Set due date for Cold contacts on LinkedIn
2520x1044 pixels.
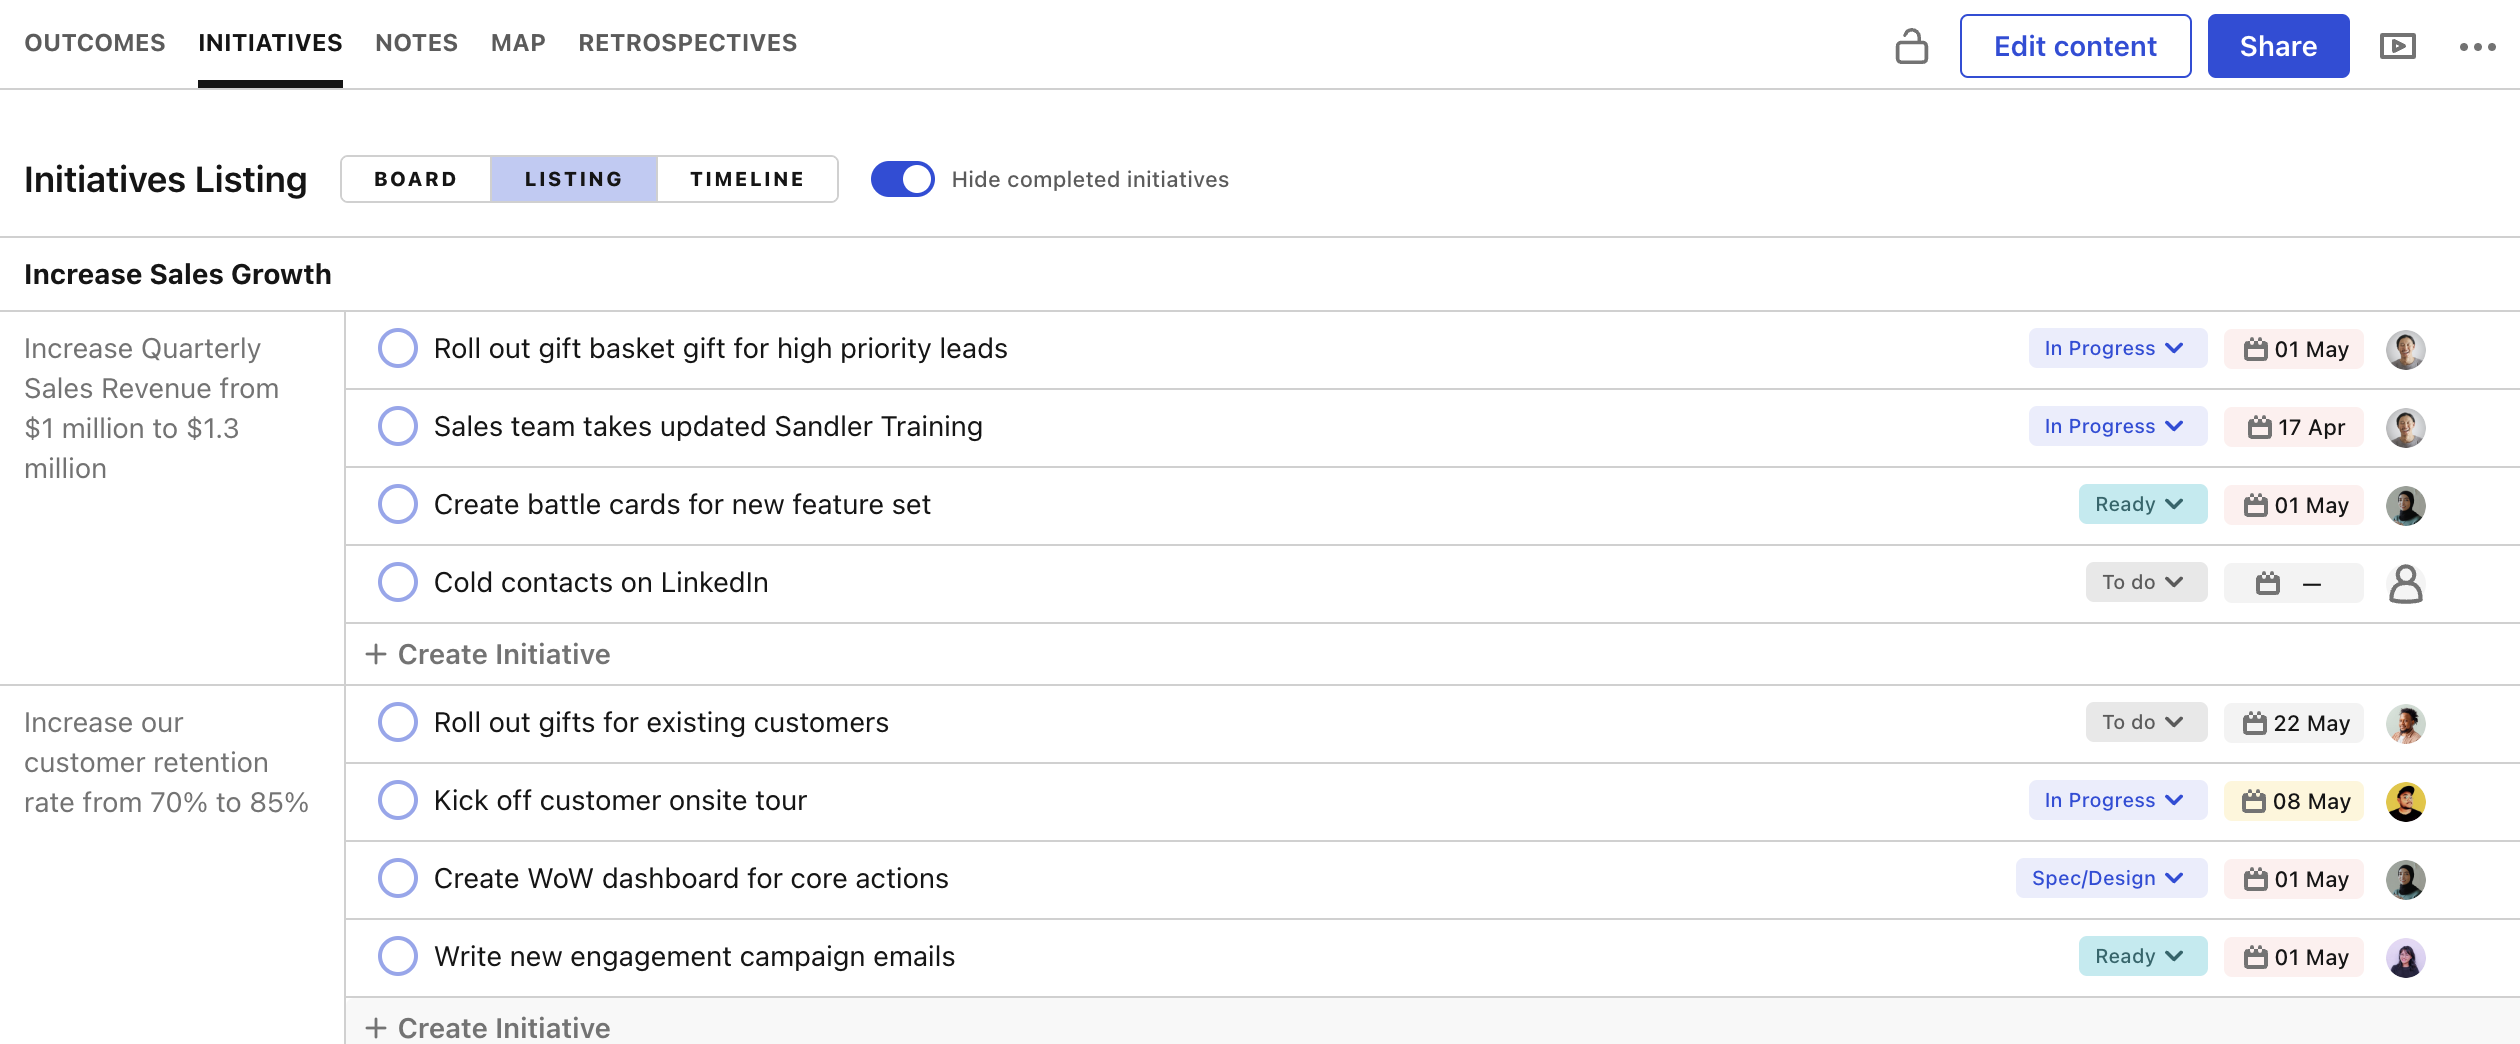click(2292, 584)
